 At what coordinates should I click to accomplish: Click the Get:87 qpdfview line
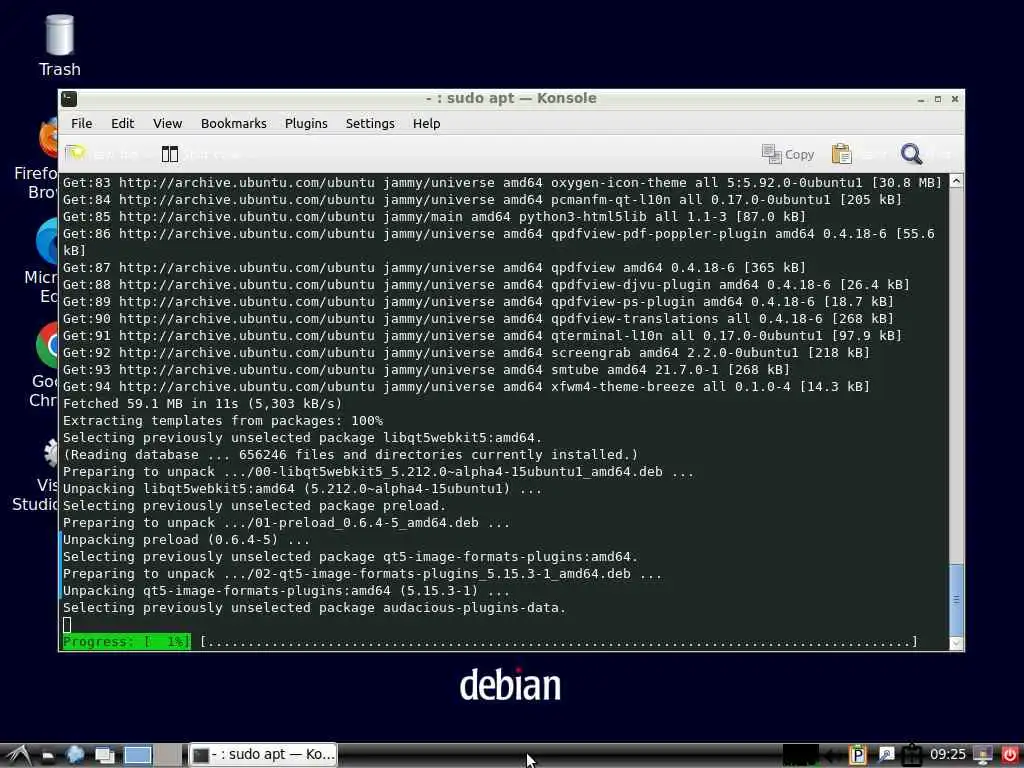(x=434, y=268)
